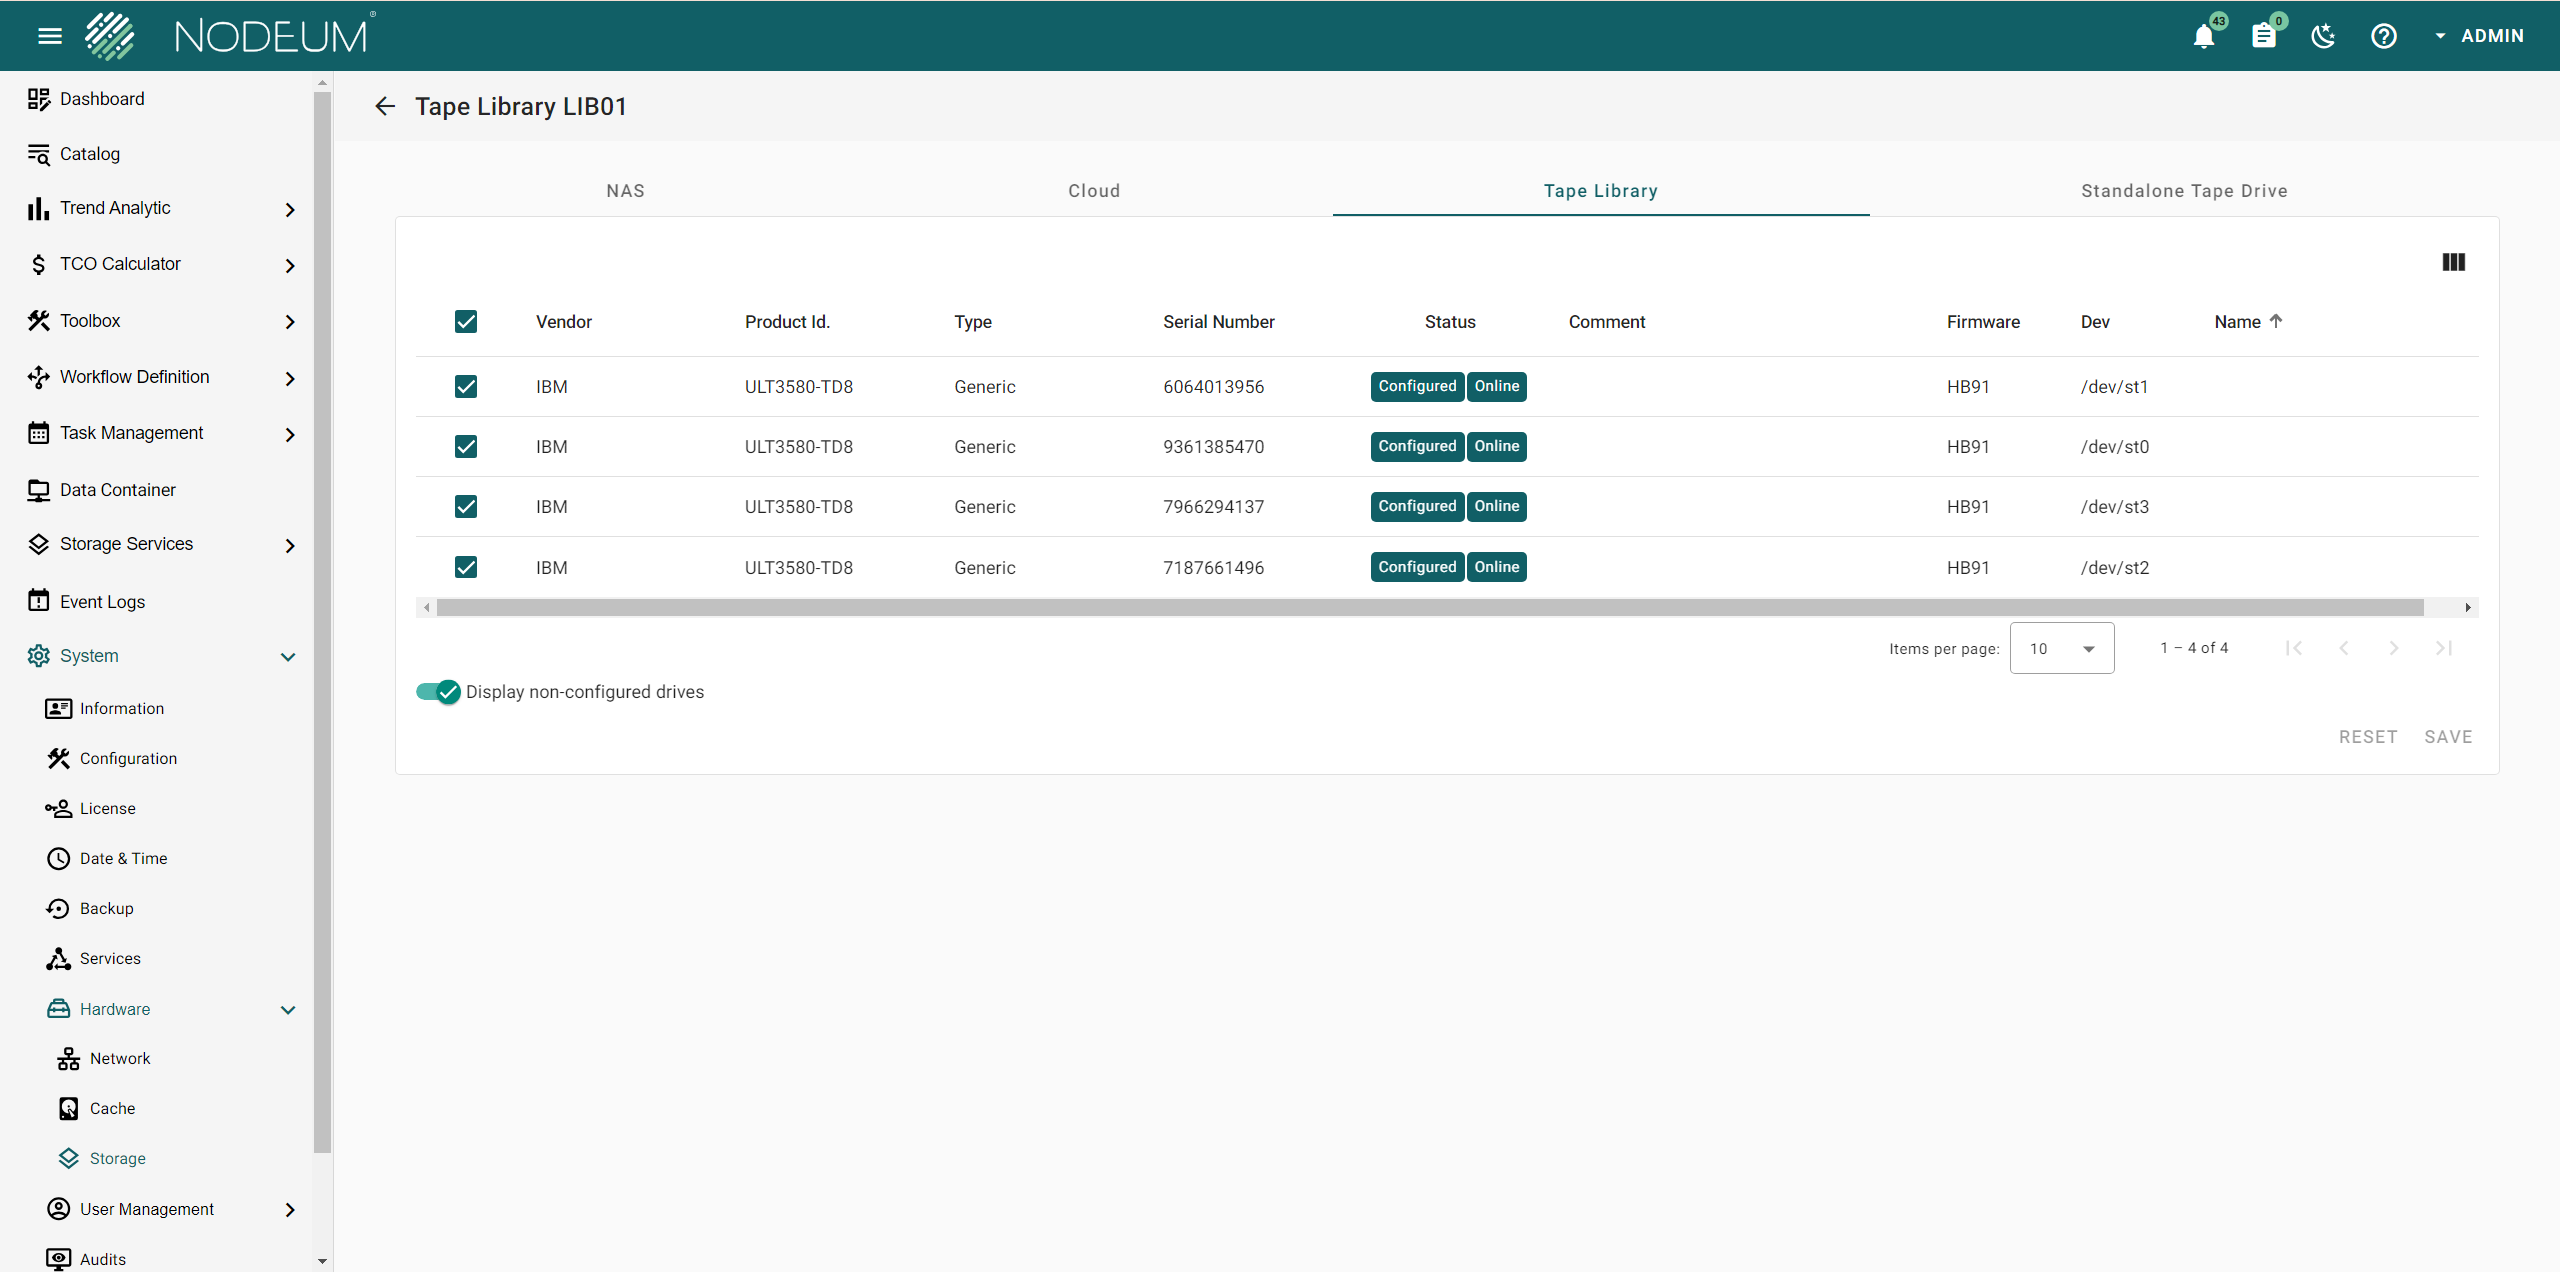
Task: Sort table by the Name column header
Action: click(2237, 322)
